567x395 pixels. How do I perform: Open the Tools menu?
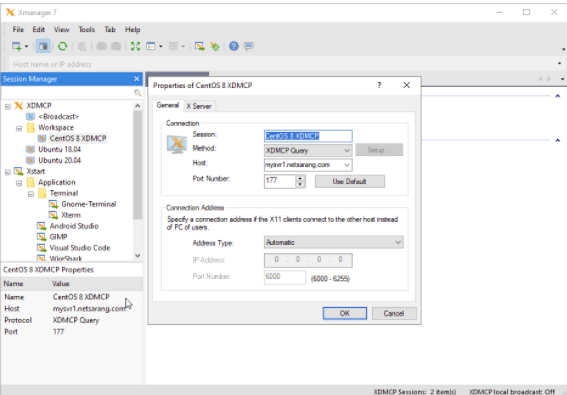click(x=87, y=30)
